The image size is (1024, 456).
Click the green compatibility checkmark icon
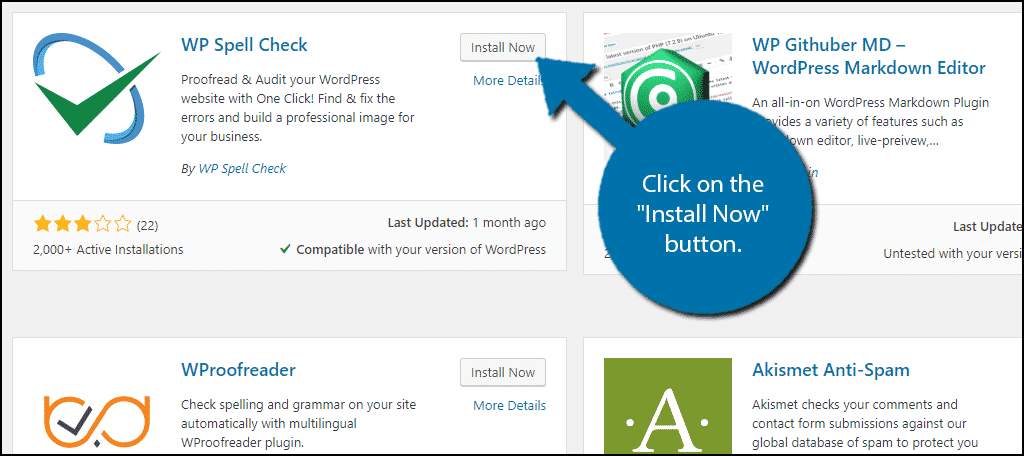(x=285, y=249)
